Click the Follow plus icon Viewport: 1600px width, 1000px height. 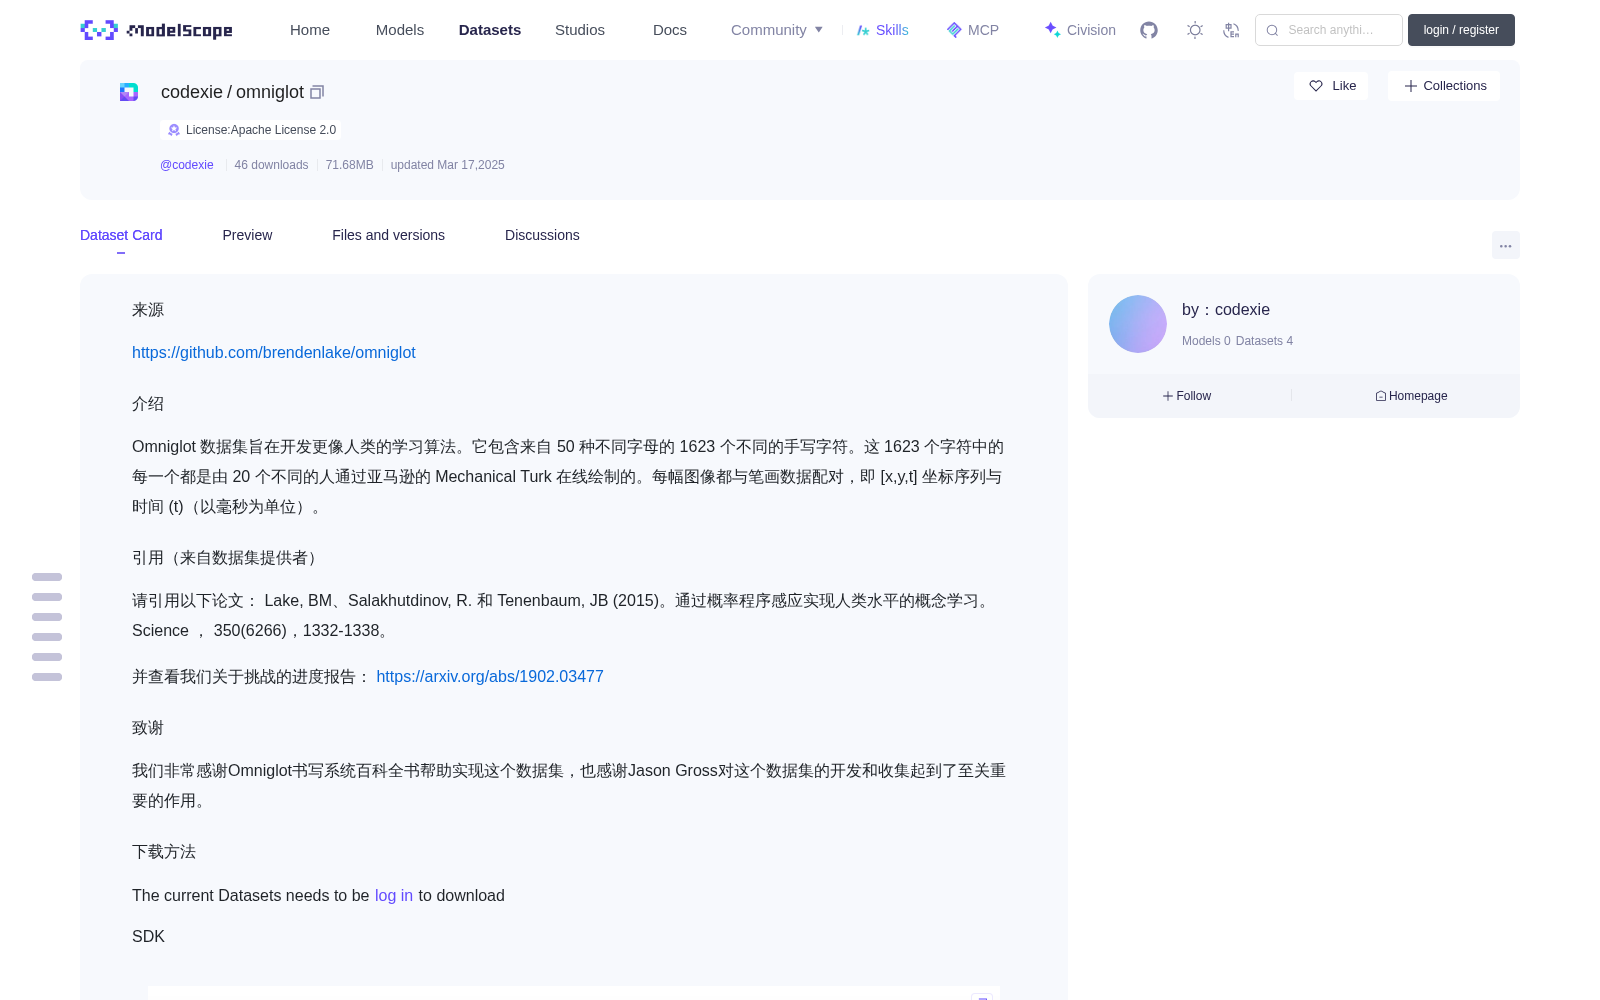point(1168,396)
